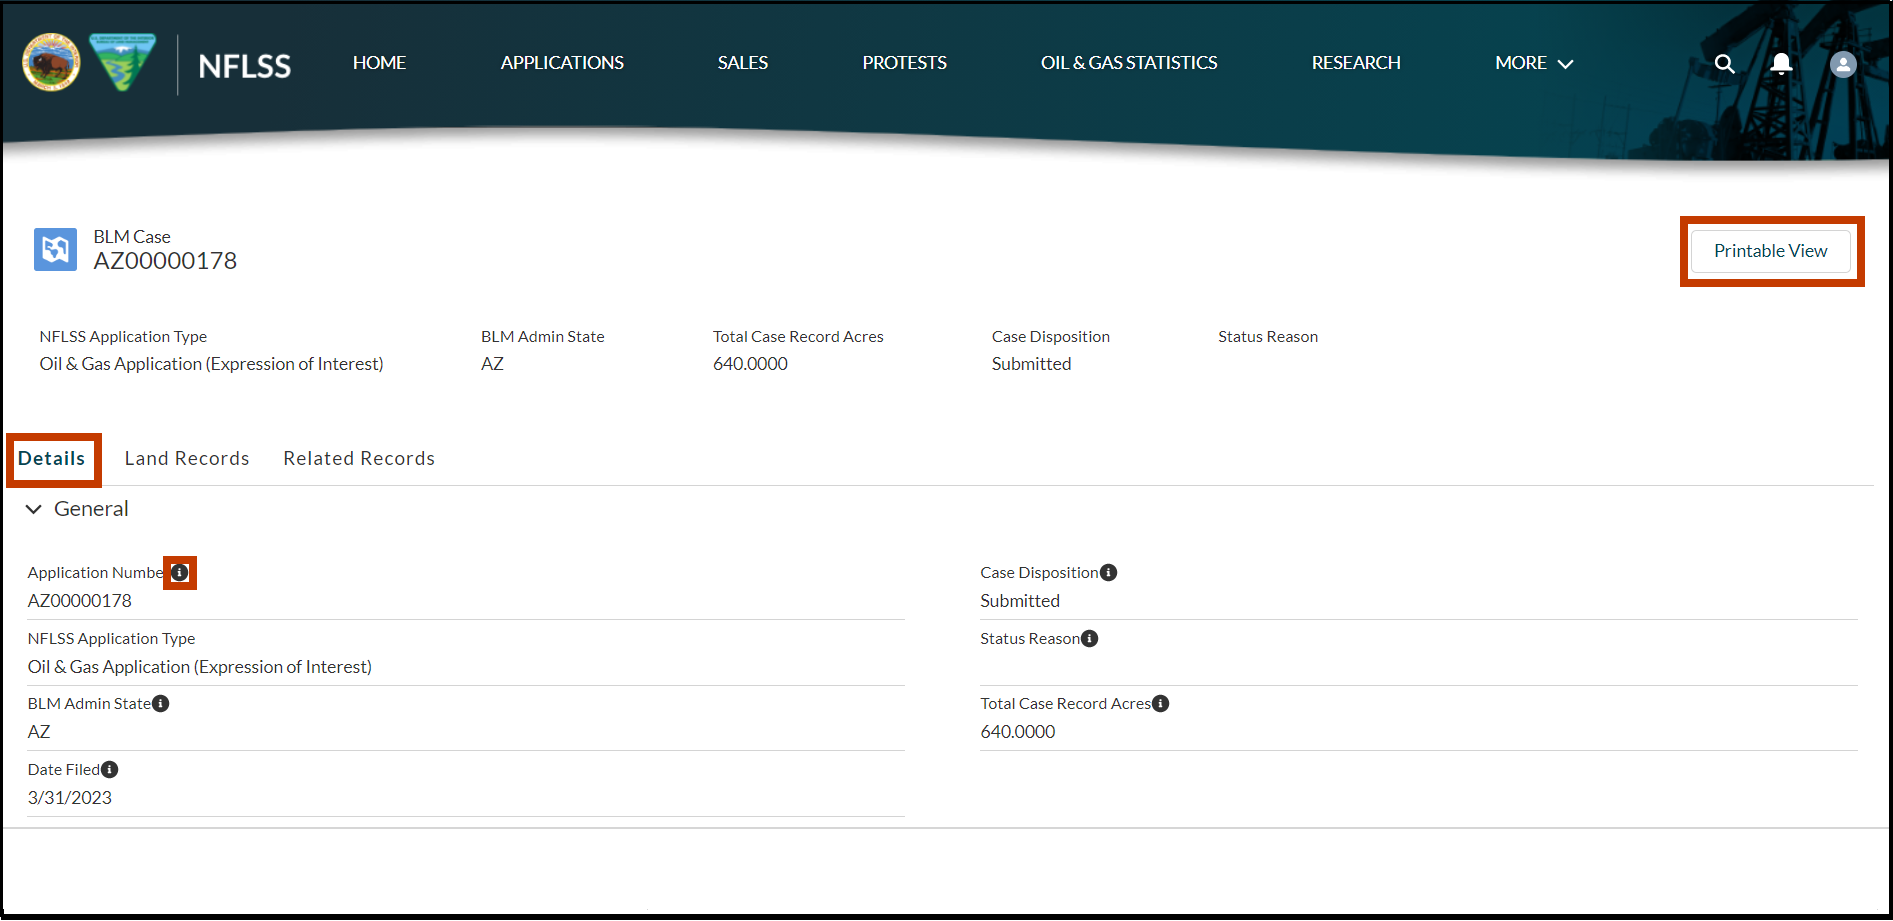Image resolution: width=1893 pixels, height=921 pixels.
Task: Click the Printable View button
Action: 1770,251
